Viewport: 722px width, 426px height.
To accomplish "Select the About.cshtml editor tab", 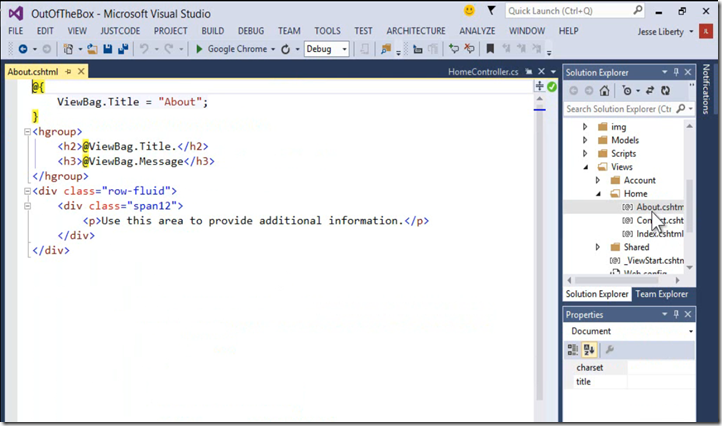I will click(x=33, y=72).
